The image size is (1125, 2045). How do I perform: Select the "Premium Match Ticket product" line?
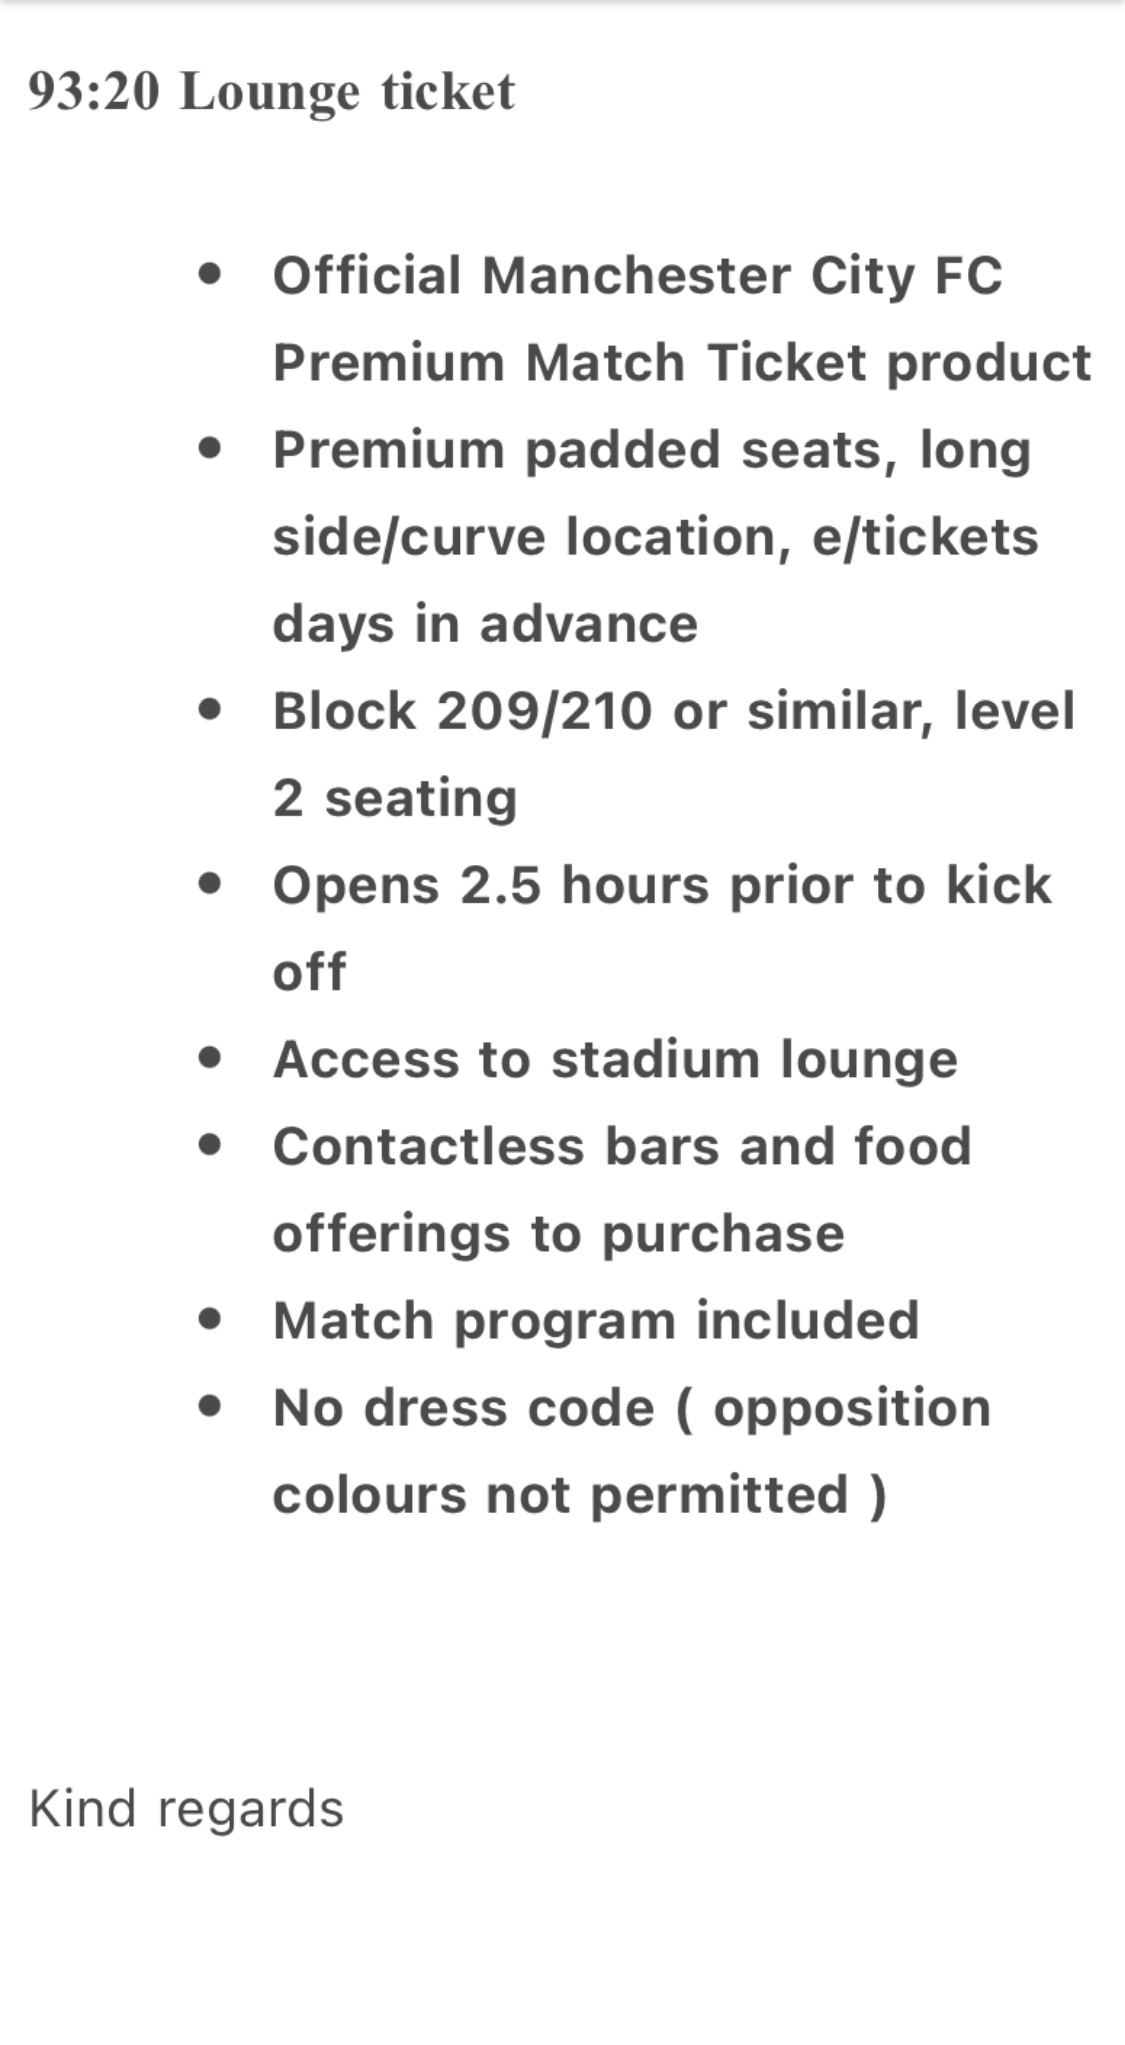pyautogui.click(x=681, y=362)
